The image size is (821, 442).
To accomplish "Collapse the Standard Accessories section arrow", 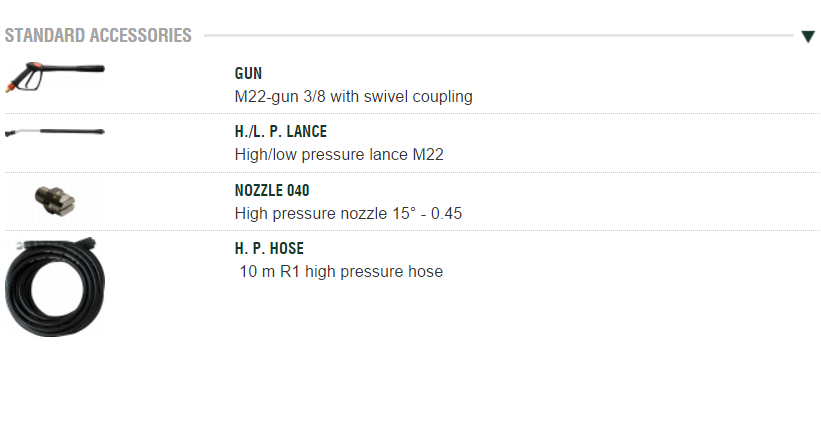I will click(x=808, y=37).
